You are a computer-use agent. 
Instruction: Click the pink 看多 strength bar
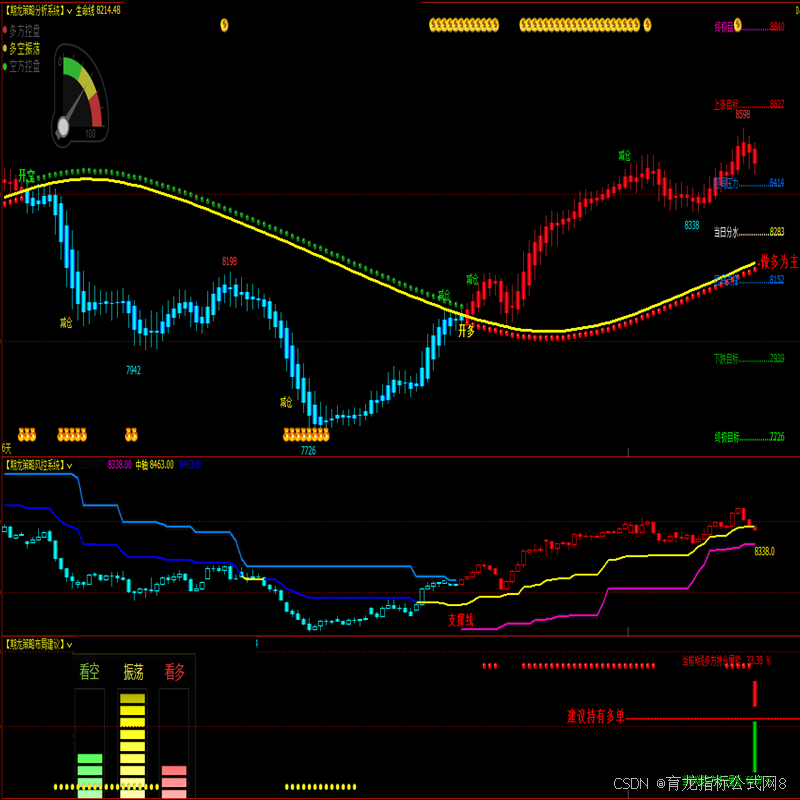174,782
